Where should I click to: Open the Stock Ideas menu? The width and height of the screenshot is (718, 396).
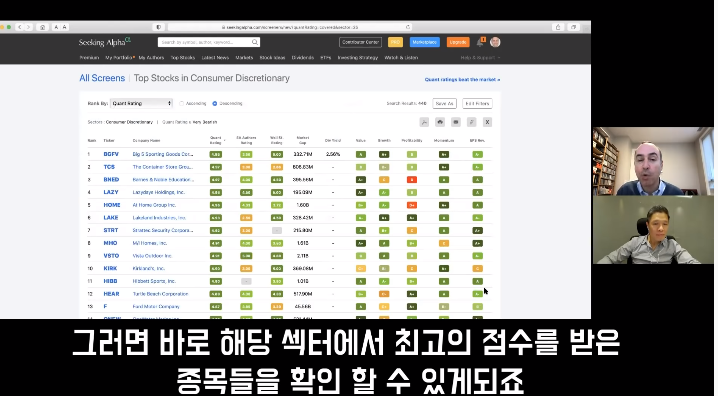[x=272, y=58]
